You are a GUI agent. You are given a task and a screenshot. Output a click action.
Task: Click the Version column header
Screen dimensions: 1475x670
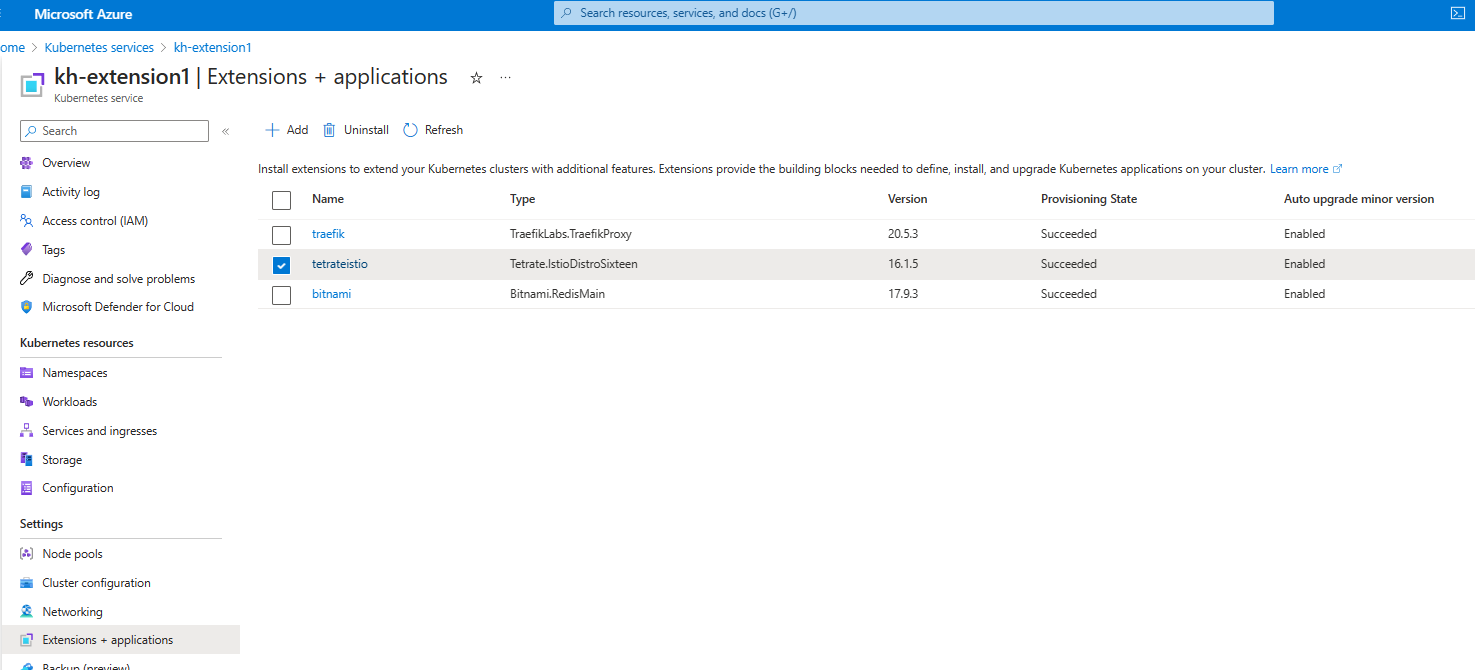click(908, 199)
